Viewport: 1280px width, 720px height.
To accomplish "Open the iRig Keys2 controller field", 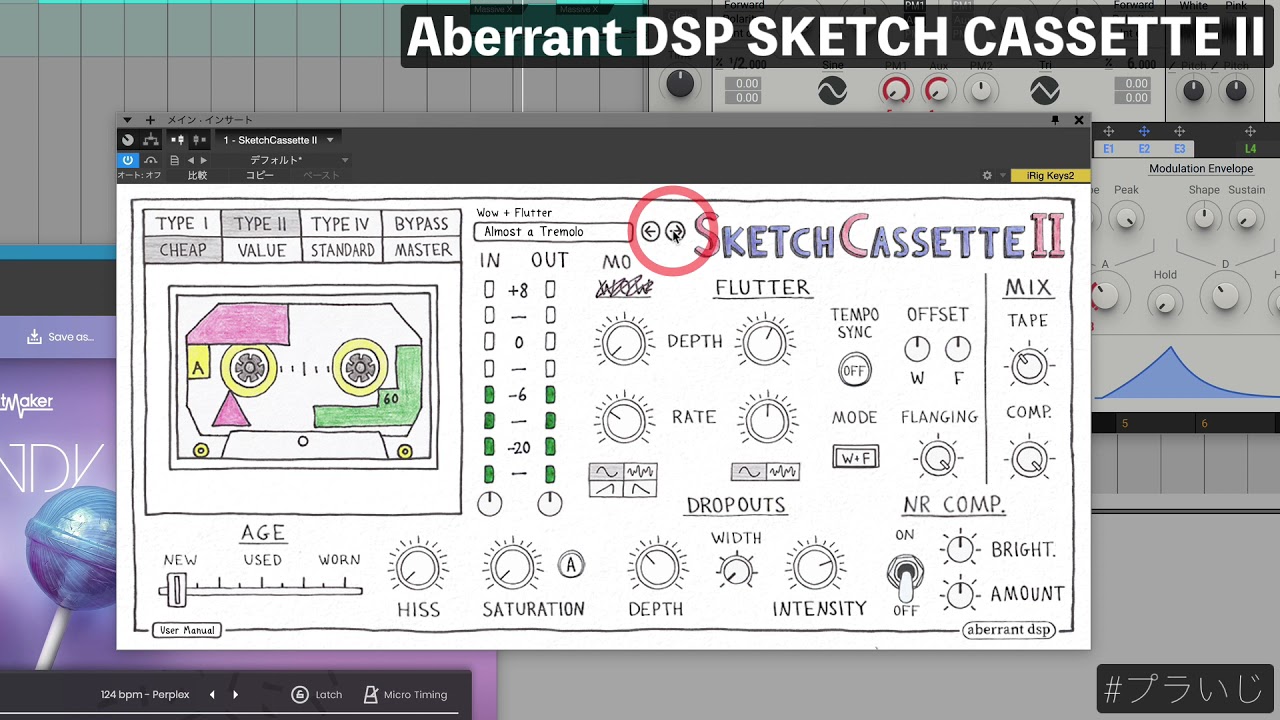I will coord(1050,175).
